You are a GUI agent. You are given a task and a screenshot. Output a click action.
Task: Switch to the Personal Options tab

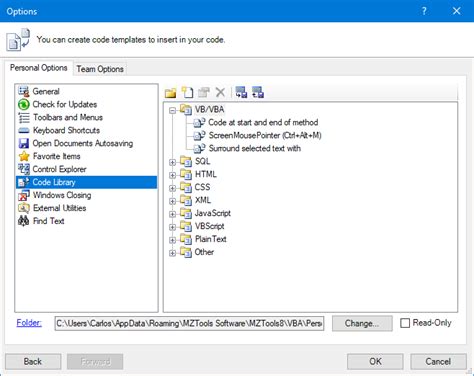coord(39,68)
